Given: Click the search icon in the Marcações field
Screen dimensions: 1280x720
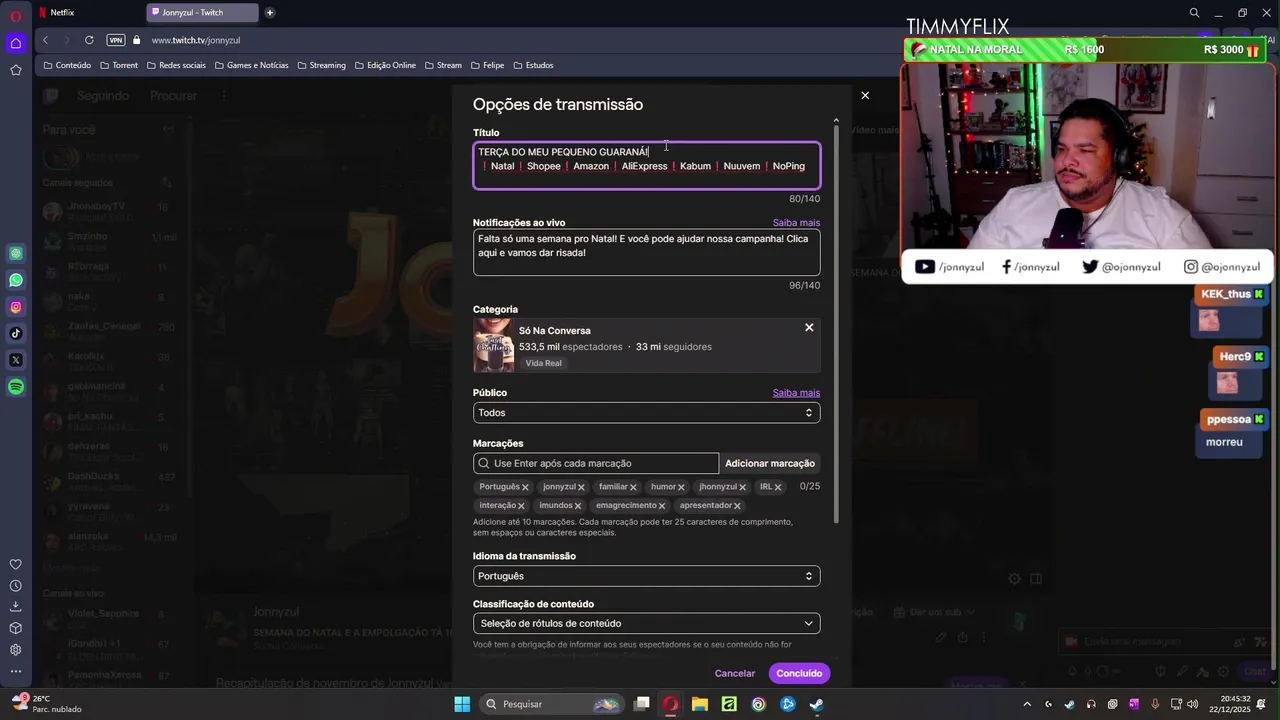Looking at the screenshot, I should [x=484, y=463].
